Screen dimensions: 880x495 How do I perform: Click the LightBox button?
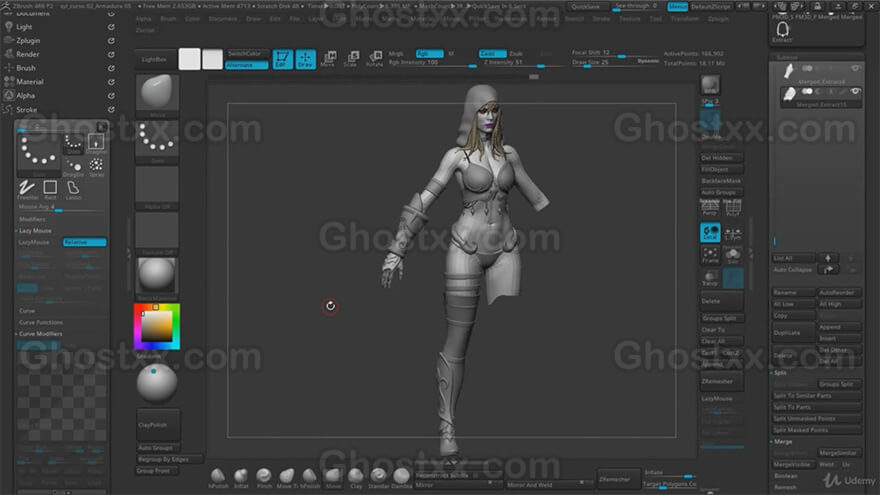pos(154,59)
